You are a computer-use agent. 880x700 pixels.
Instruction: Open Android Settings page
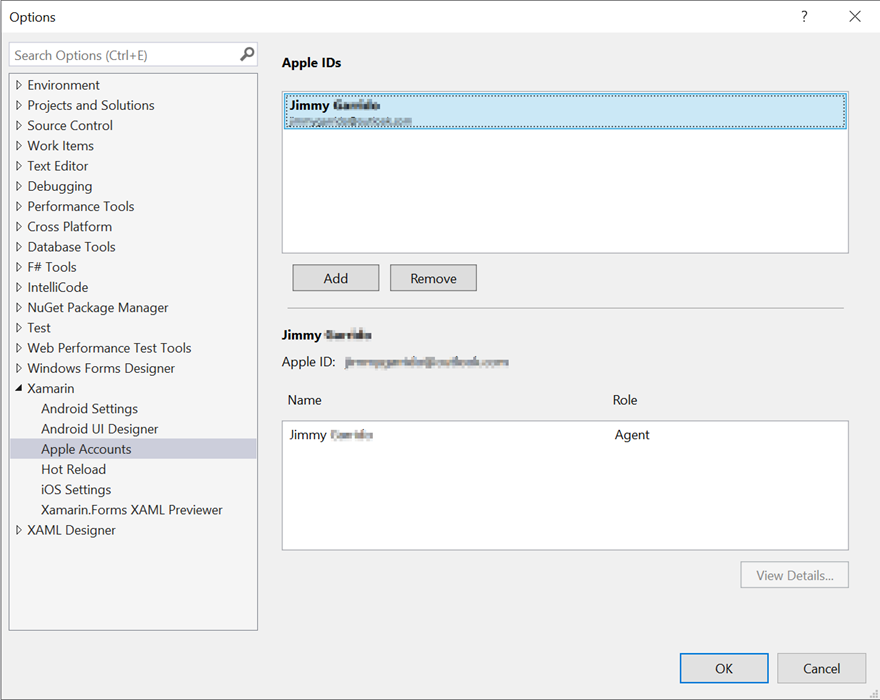click(89, 408)
